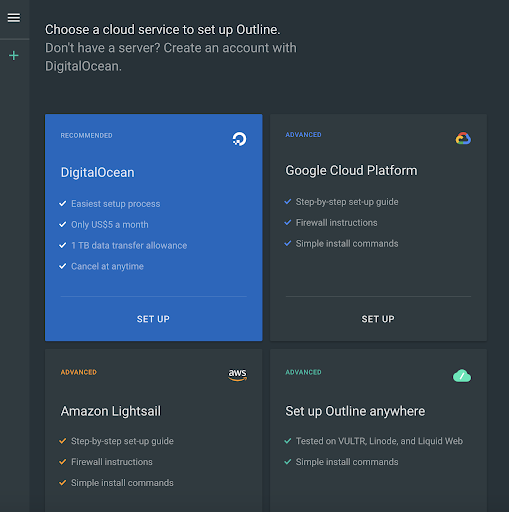Viewport: 509px width, 512px height.
Task: Click 'Tested on VULTR, Linode, and Liquid Web'
Action: (x=379, y=441)
